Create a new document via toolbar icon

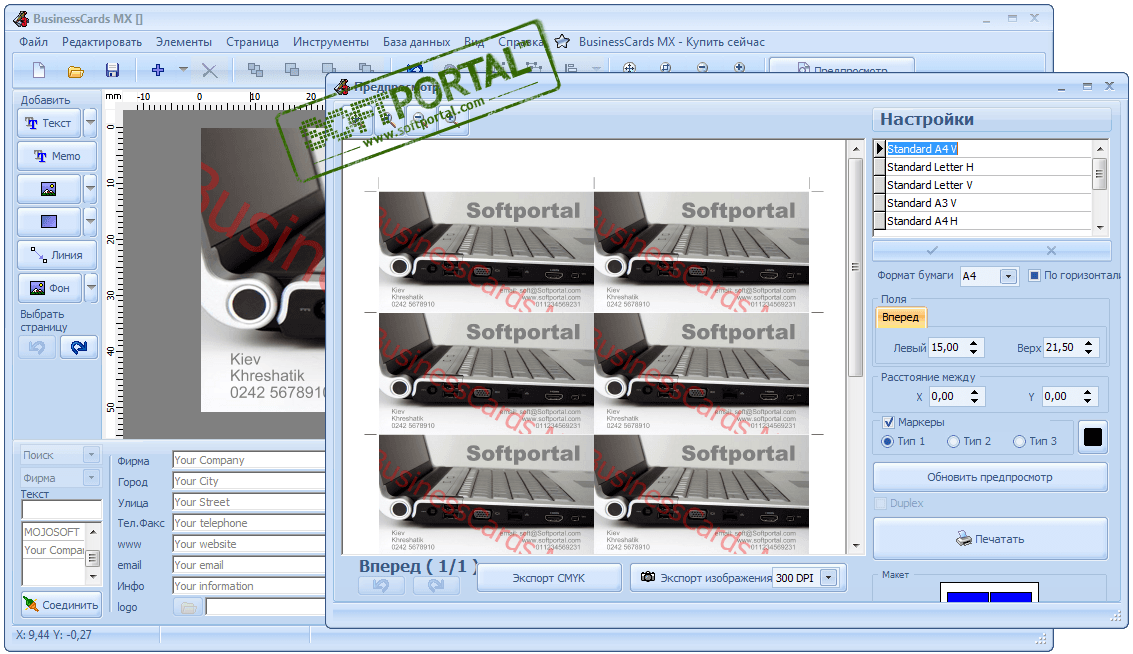[39, 70]
